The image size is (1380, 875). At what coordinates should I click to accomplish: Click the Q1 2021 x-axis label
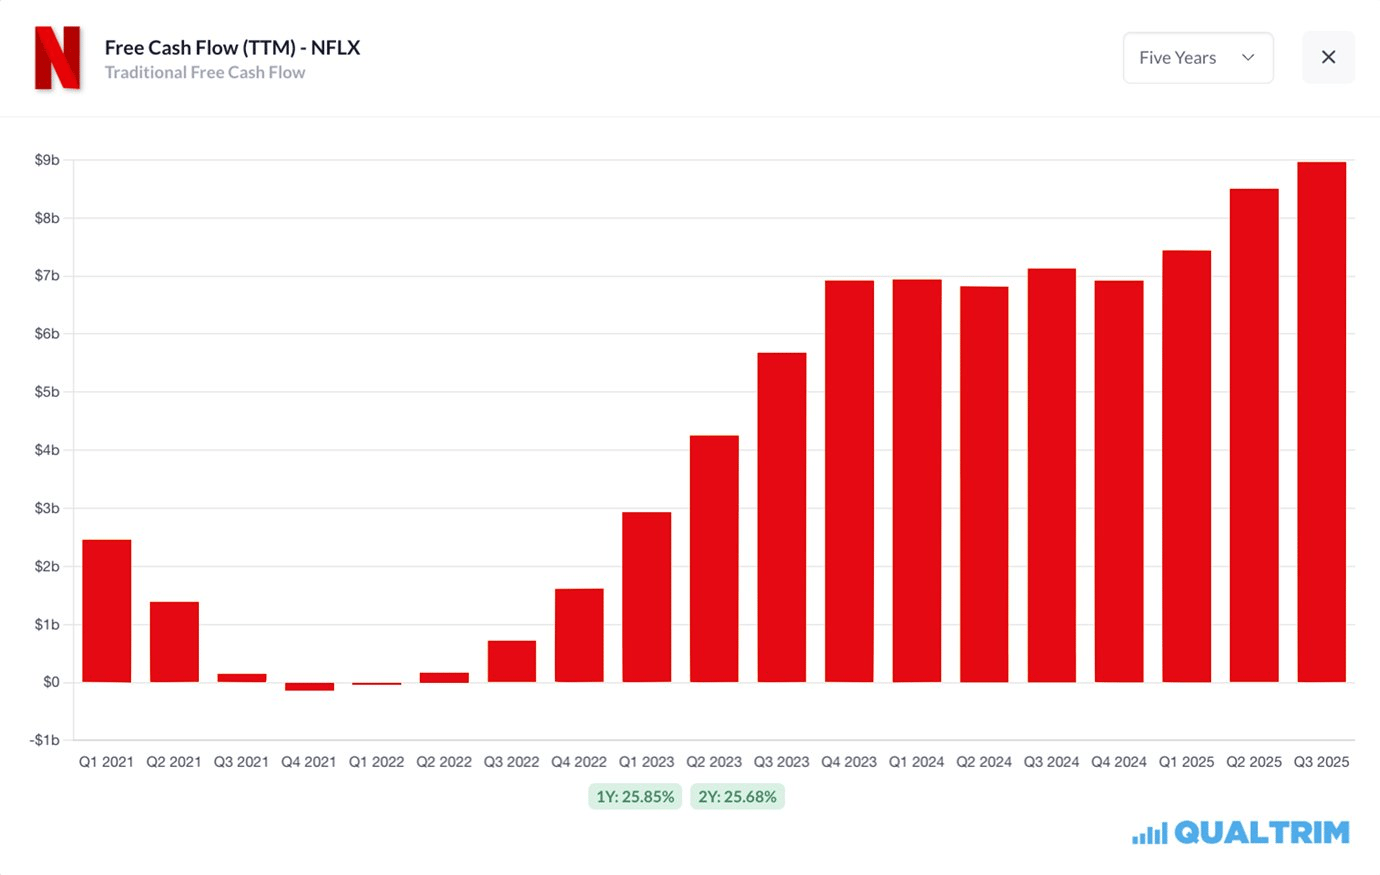click(x=106, y=762)
